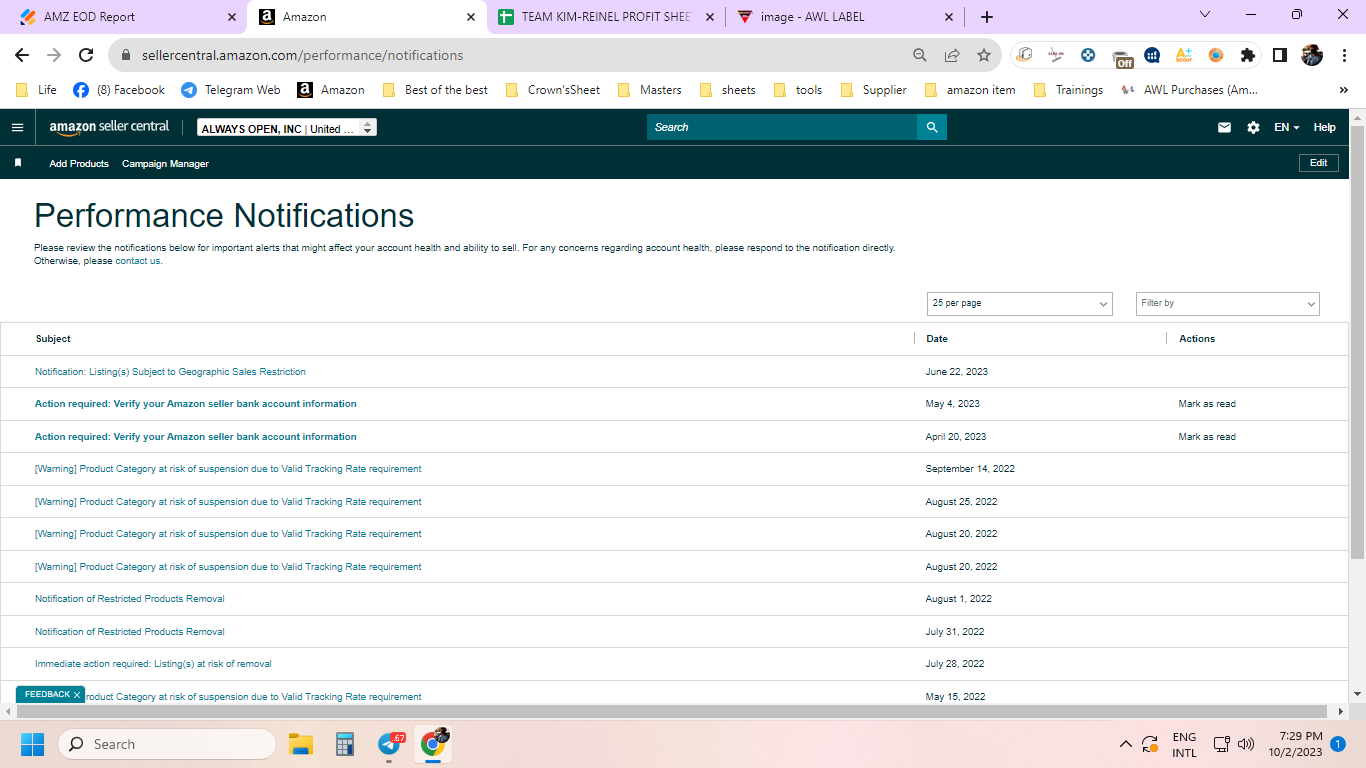The height and width of the screenshot is (768, 1366).
Task: Click the Edit button in the favorites bar
Action: point(1318,163)
